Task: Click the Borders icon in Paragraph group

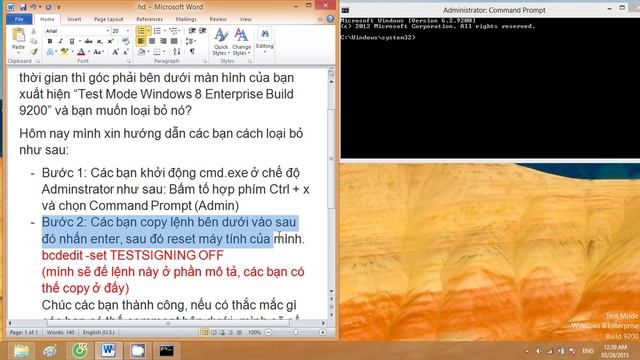Action: [x=157, y=52]
